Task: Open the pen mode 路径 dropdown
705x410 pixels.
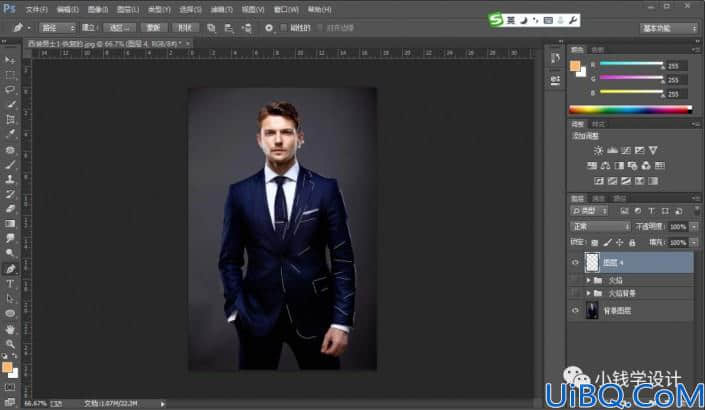Action: pos(58,28)
